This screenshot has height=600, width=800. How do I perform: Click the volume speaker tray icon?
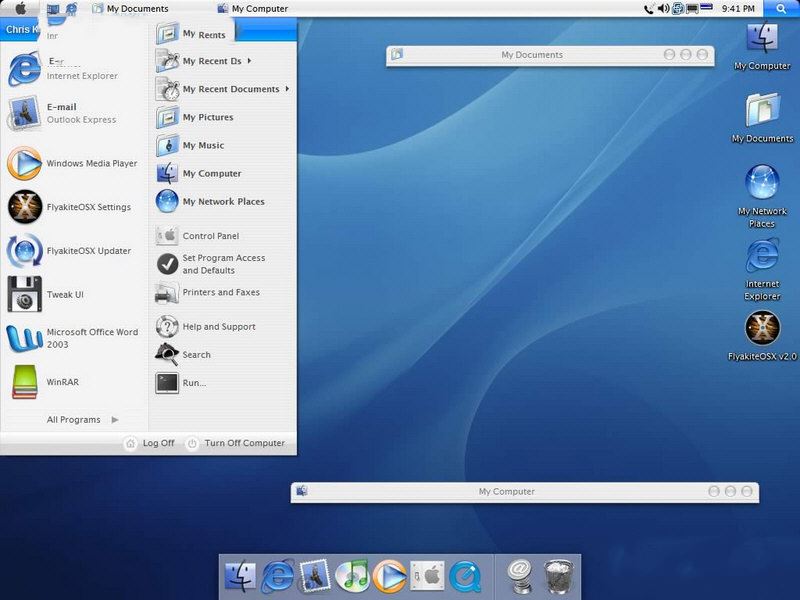click(x=663, y=8)
